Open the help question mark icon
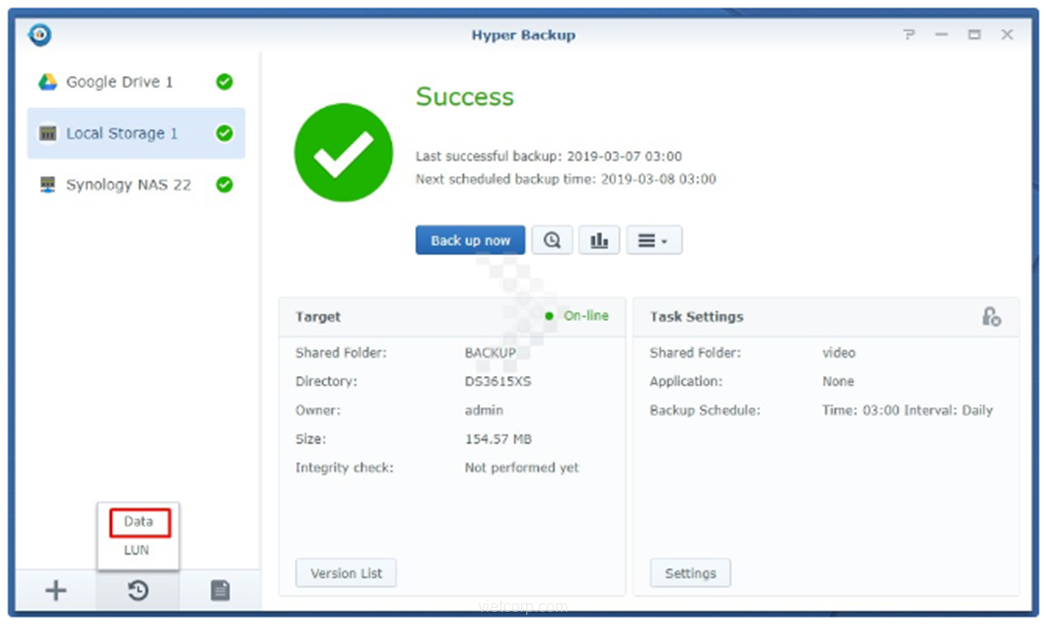The height and width of the screenshot is (625, 1047). pyautogui.click(x=909, y=35)
